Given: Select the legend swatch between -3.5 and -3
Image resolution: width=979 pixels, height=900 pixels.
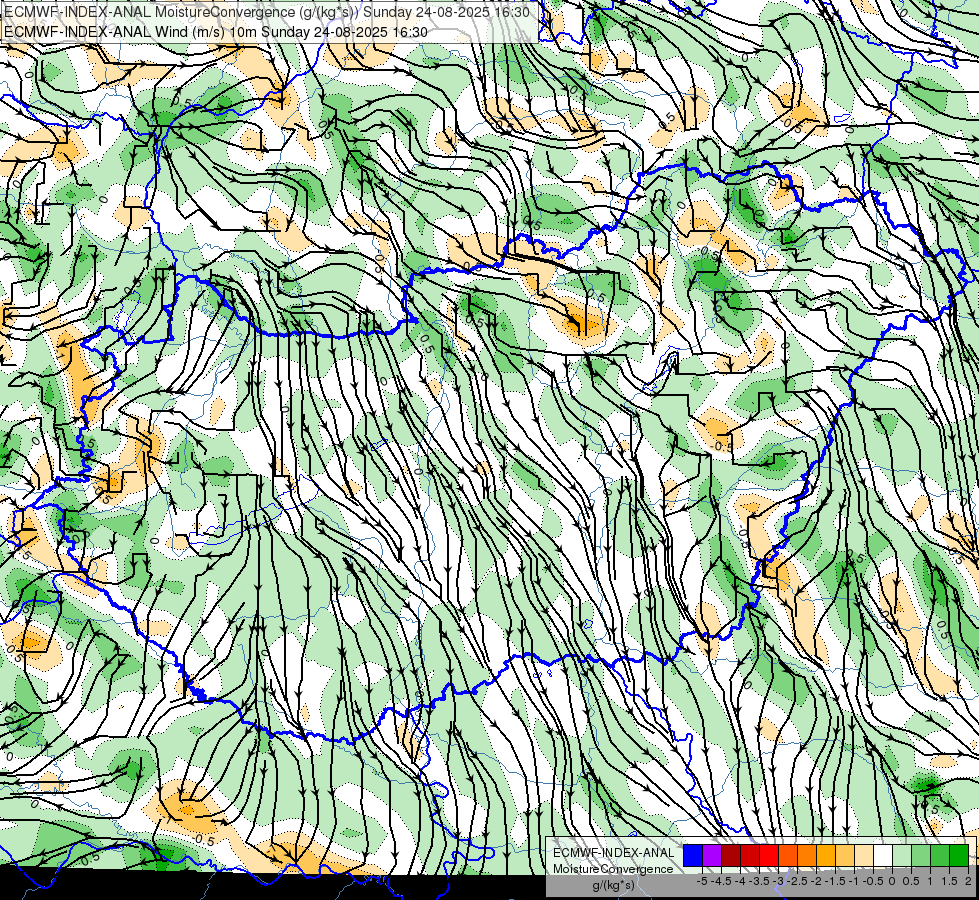Looking at the screenshot, I should (x=769, y=856).
